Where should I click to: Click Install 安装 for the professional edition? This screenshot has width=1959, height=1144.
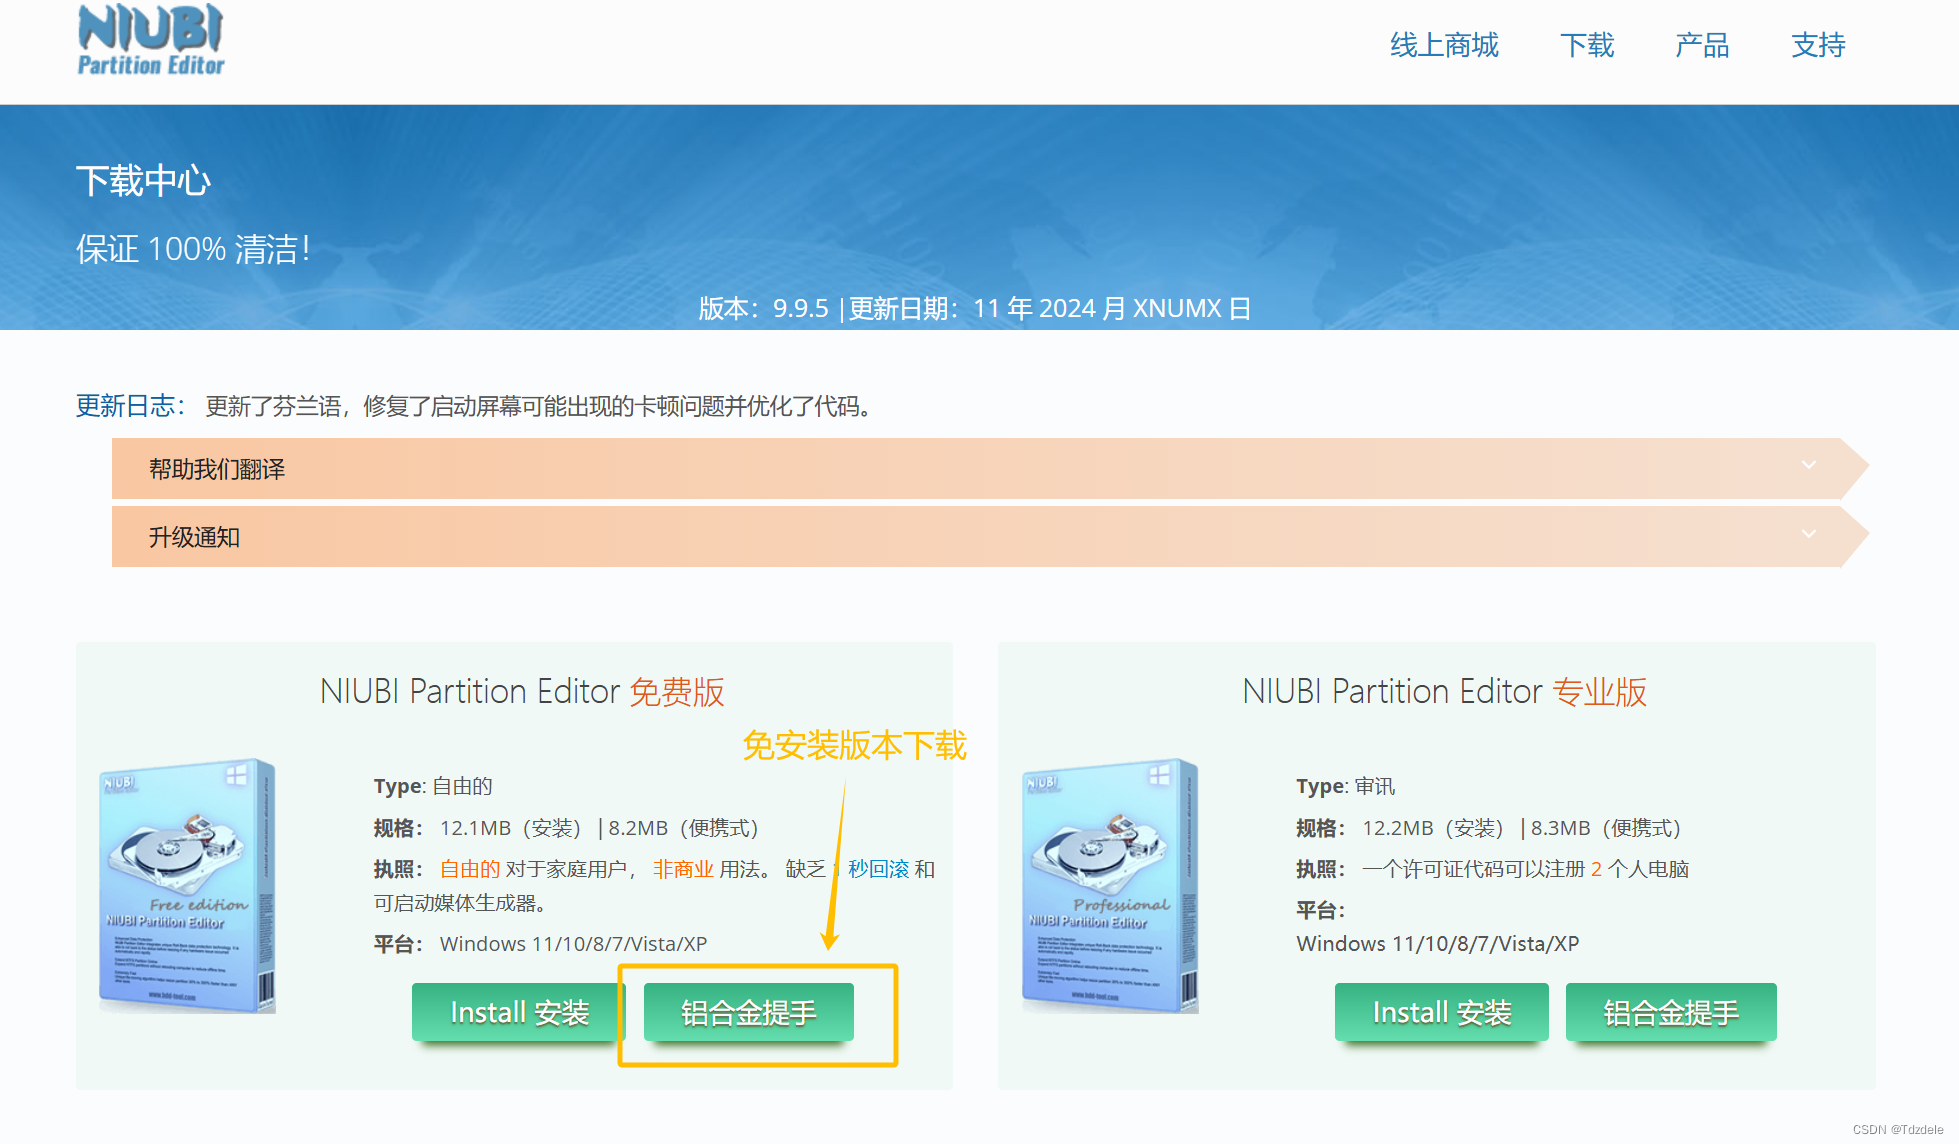[1441, 1012]
